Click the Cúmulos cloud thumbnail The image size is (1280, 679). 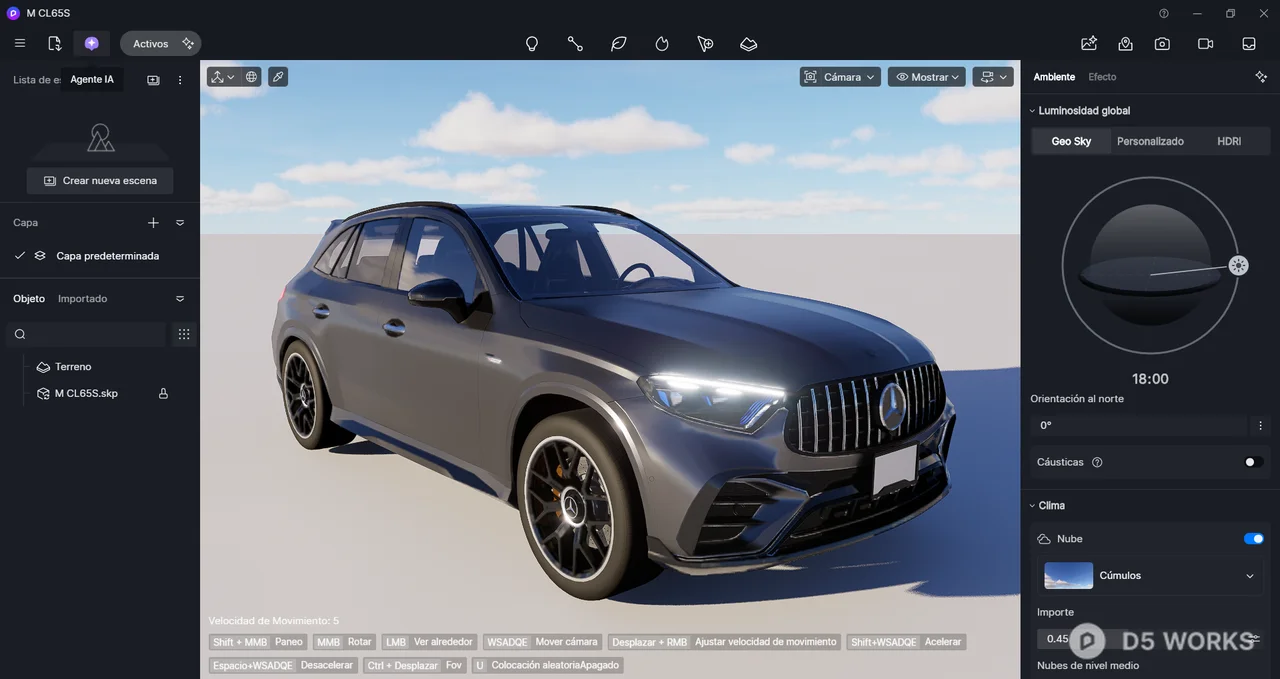[x=1069, y=576]
